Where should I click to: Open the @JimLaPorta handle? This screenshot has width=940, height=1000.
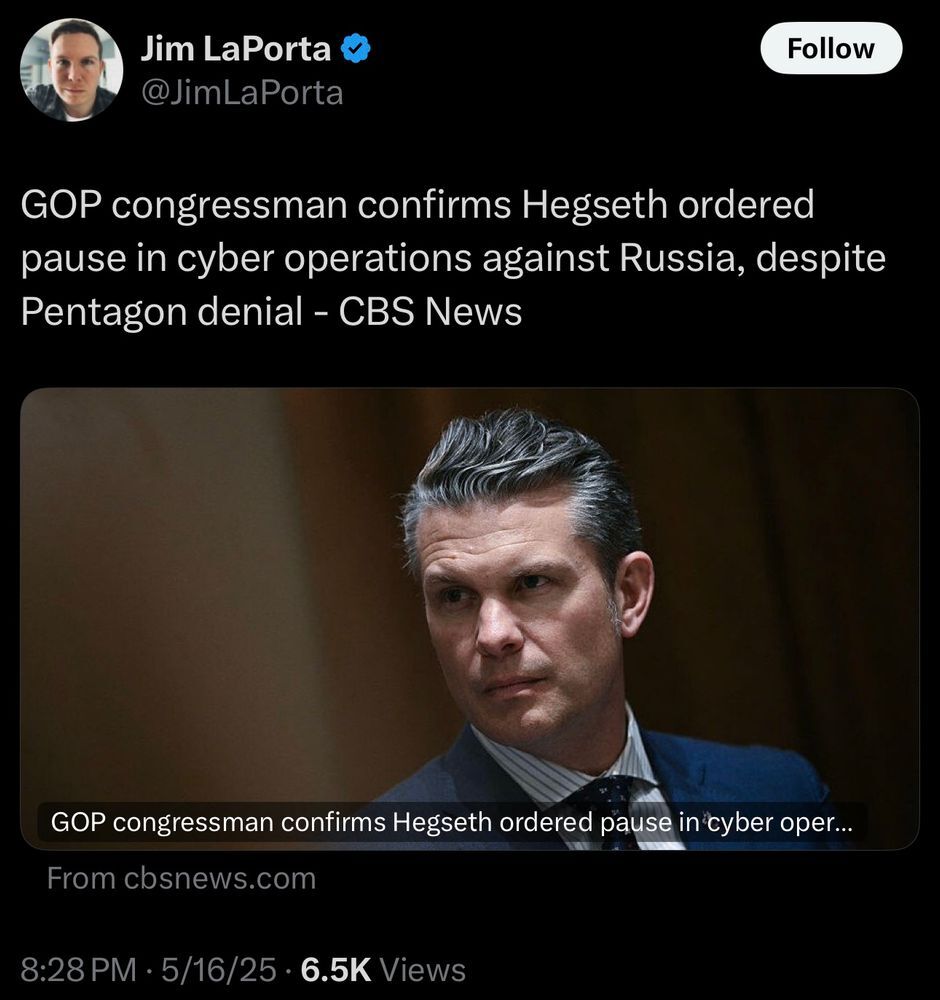point(241,93)
